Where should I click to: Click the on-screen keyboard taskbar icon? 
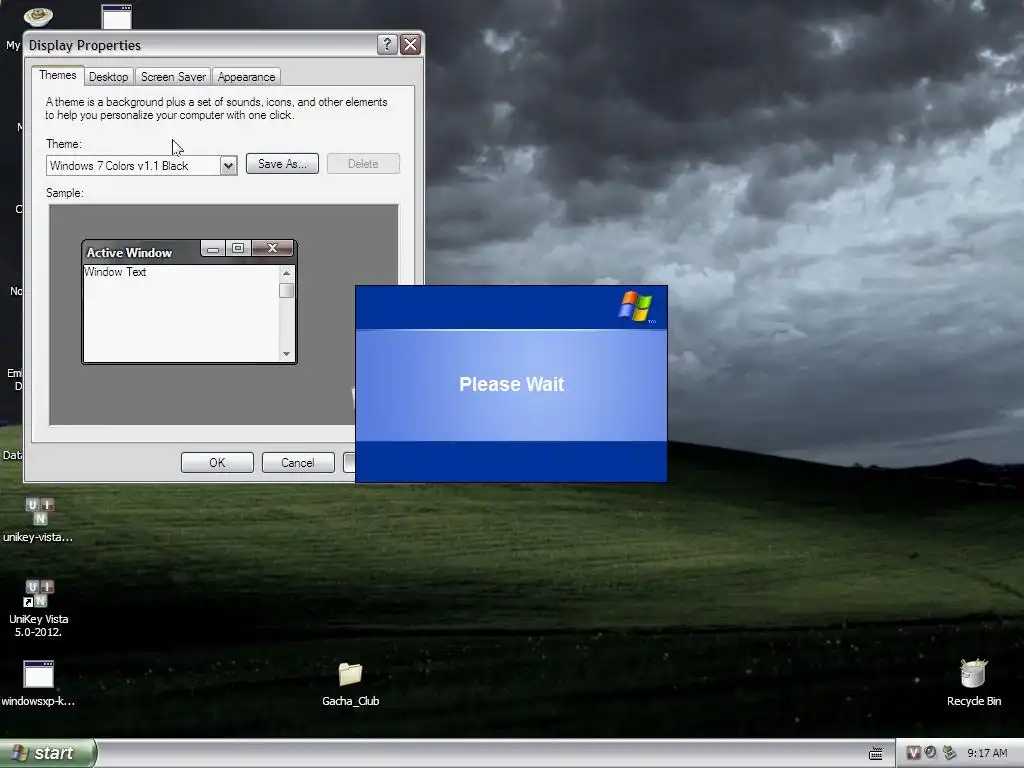click(876, 754)
